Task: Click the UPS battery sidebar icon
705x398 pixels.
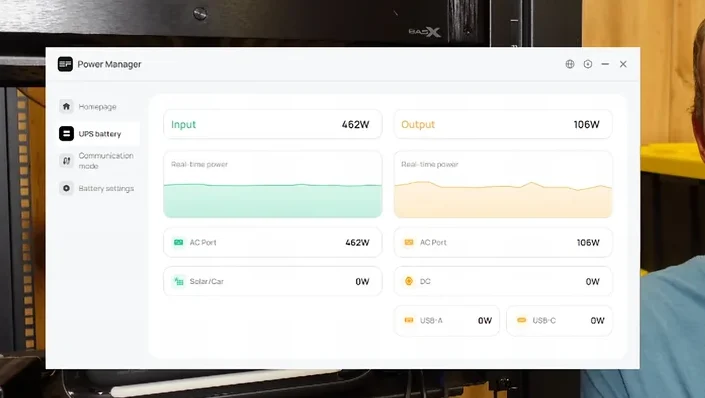Action: coord(67,134)
